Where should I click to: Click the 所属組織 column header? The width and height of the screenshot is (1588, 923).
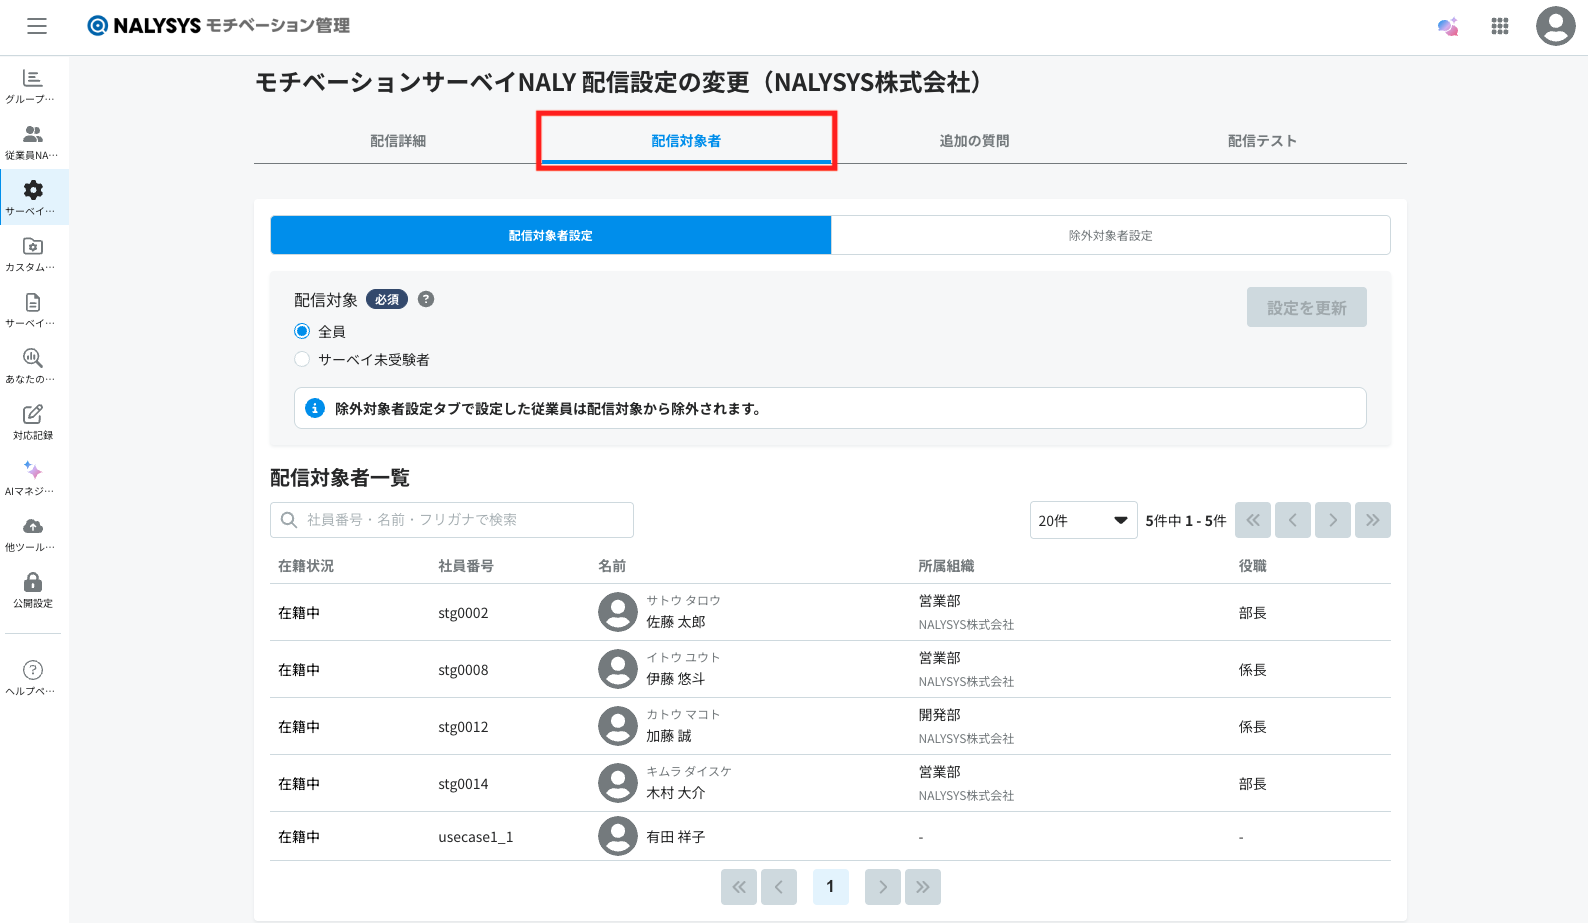946,566
